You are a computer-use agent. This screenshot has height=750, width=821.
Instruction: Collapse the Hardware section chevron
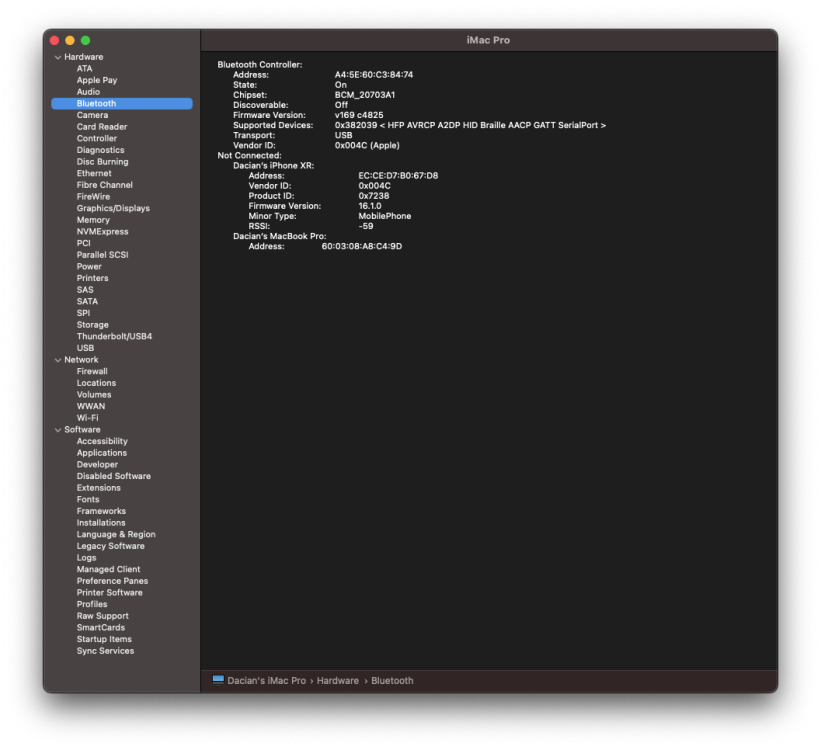[58, 57]
